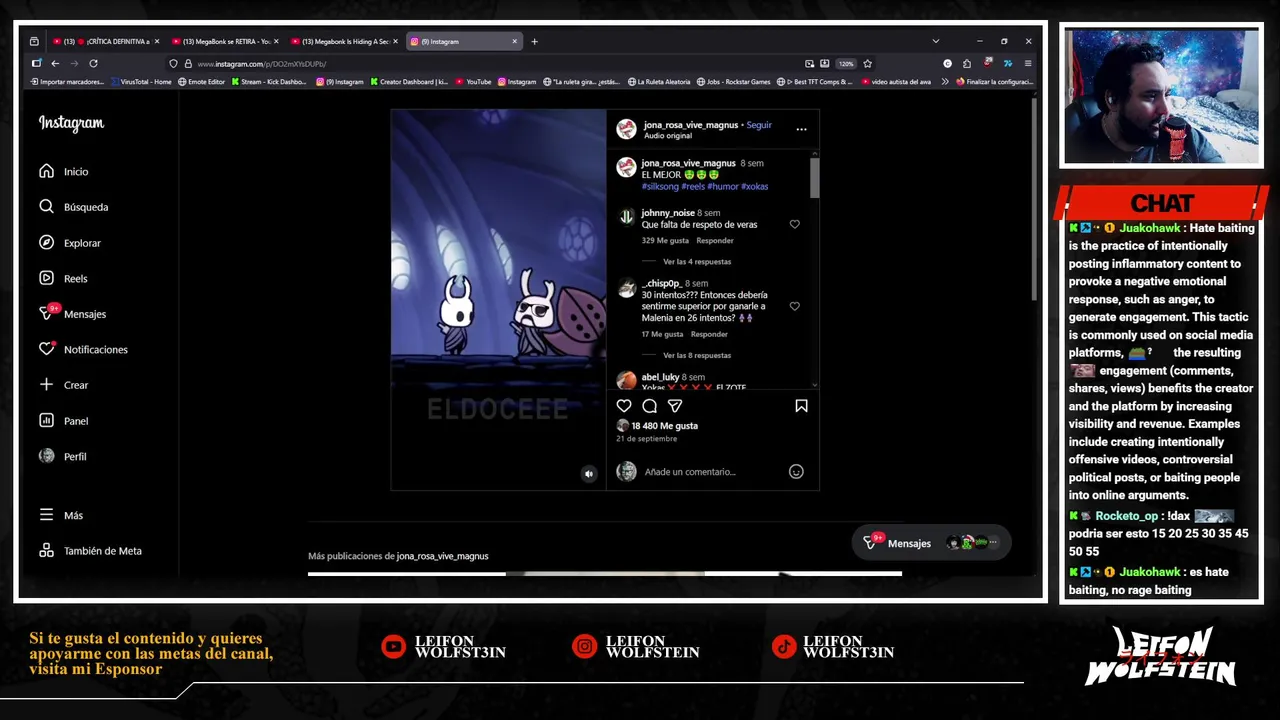Open La Ruleta Aleatoria bookmark
1280x720 pixels.
click(x=658, y=82)
